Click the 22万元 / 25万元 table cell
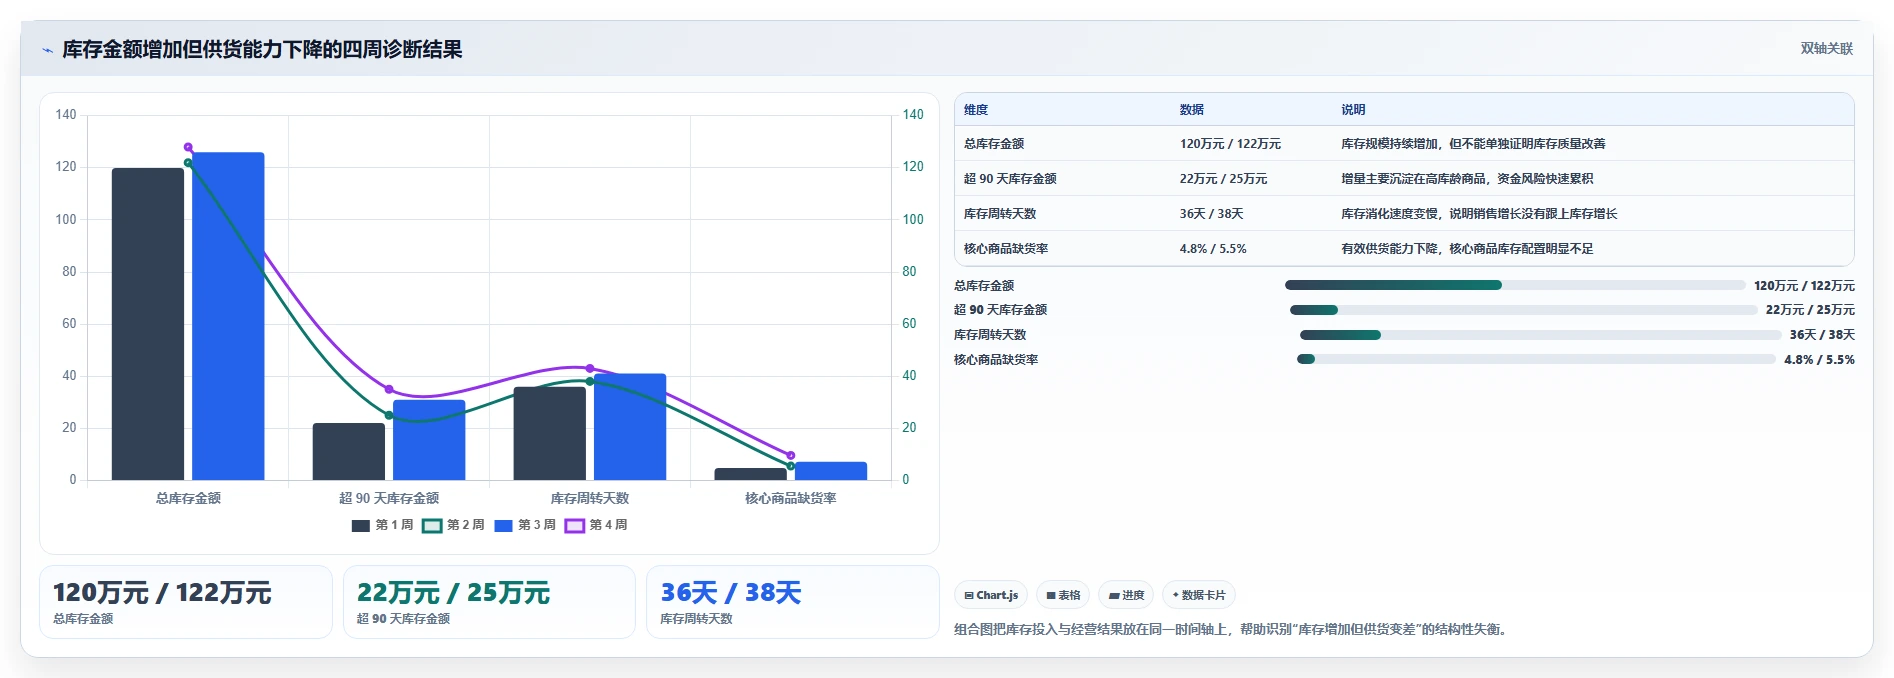Screen dimensions: 1894x678 tap(1223, 179)
